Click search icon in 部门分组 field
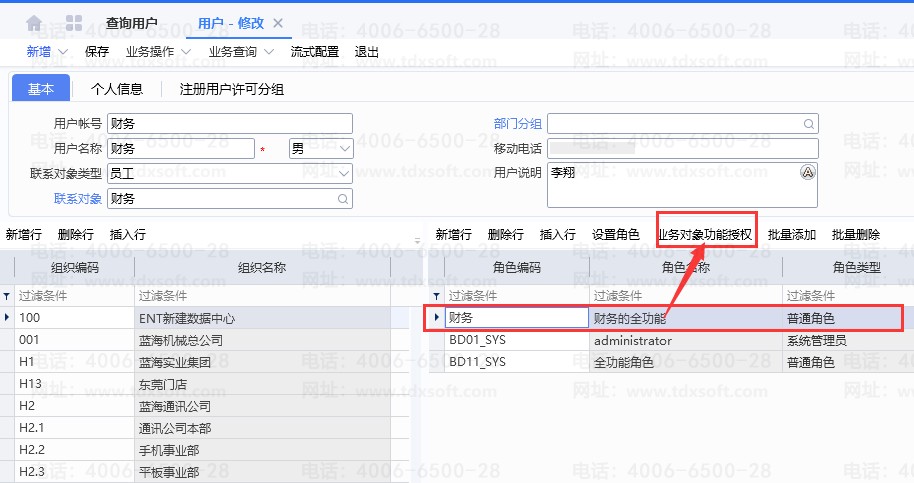Image resolution: width=914 pixels, height=483 pixels. [808, 124]
